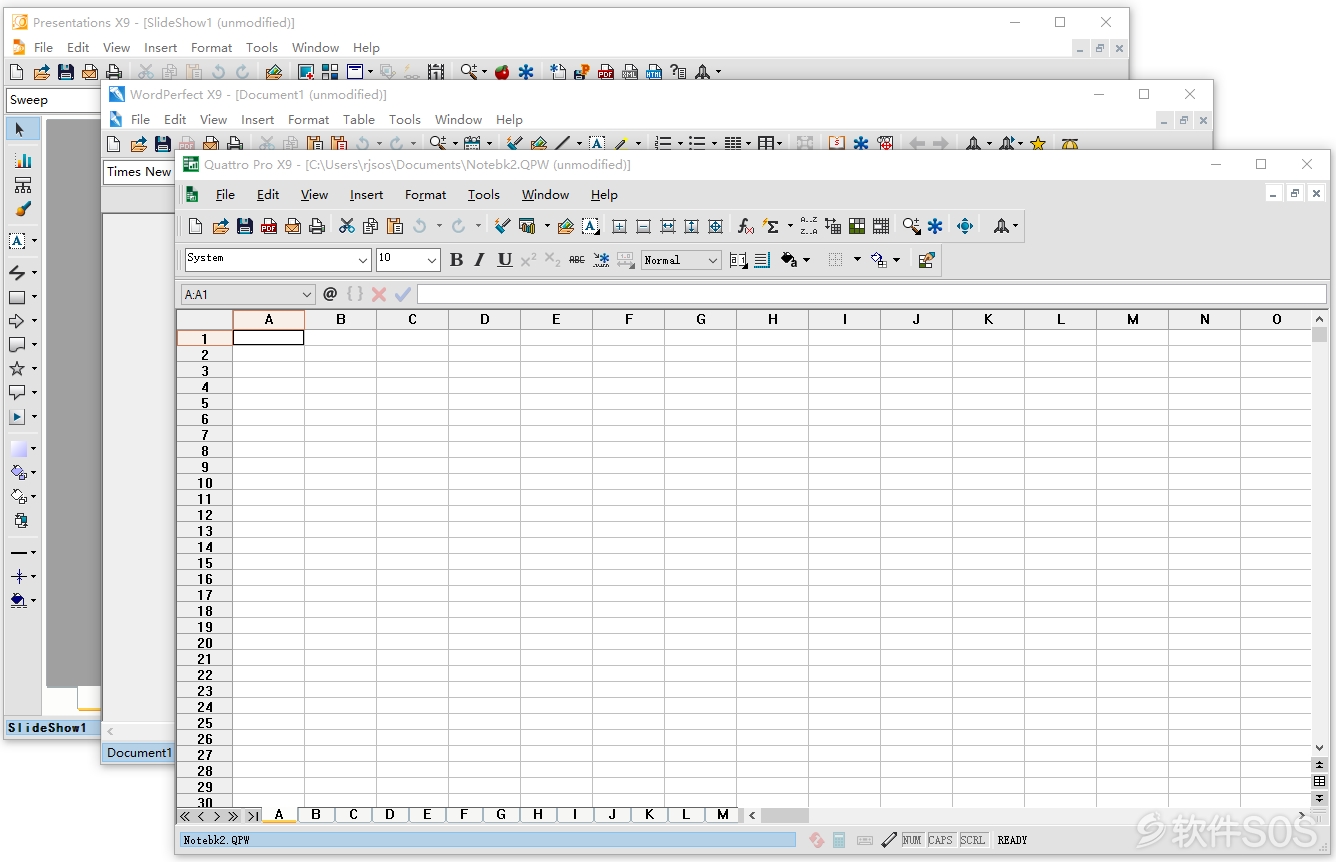Open the font size 10 dropdown
1336x862 pixels.
(432, 260)
